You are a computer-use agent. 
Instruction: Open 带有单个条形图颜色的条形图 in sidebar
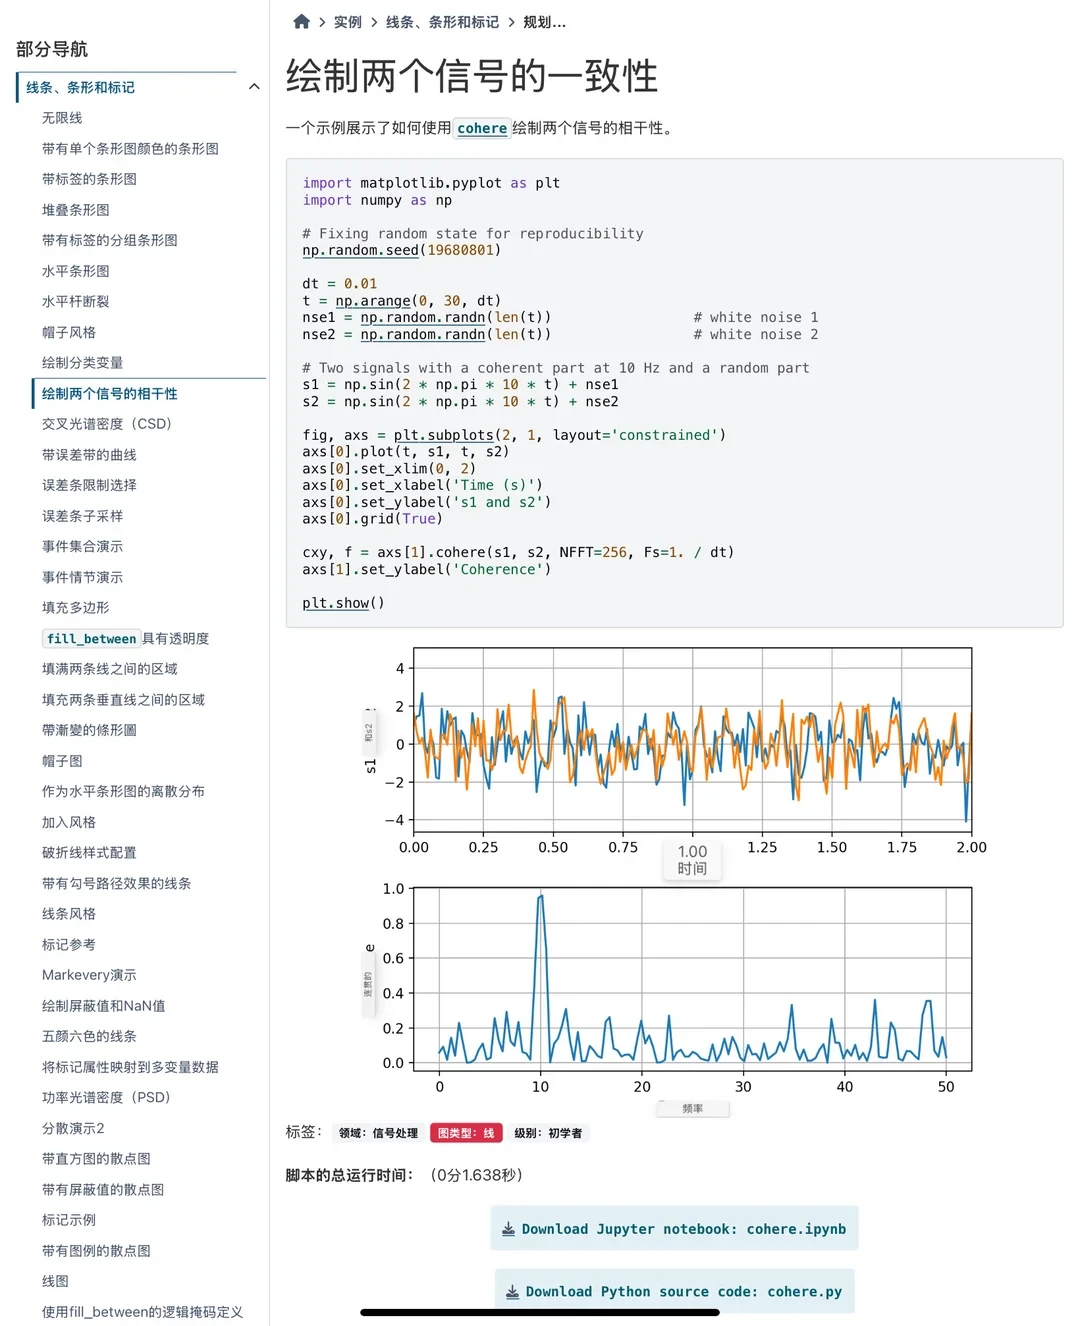point(130,148)
